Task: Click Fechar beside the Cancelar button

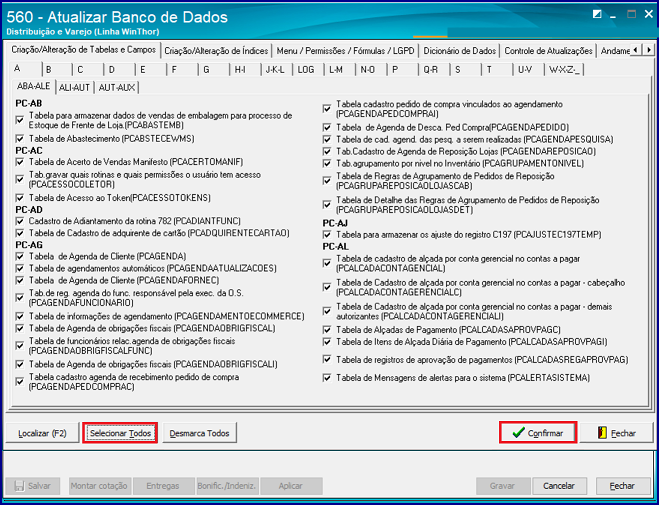Action: tap(622, 486)
